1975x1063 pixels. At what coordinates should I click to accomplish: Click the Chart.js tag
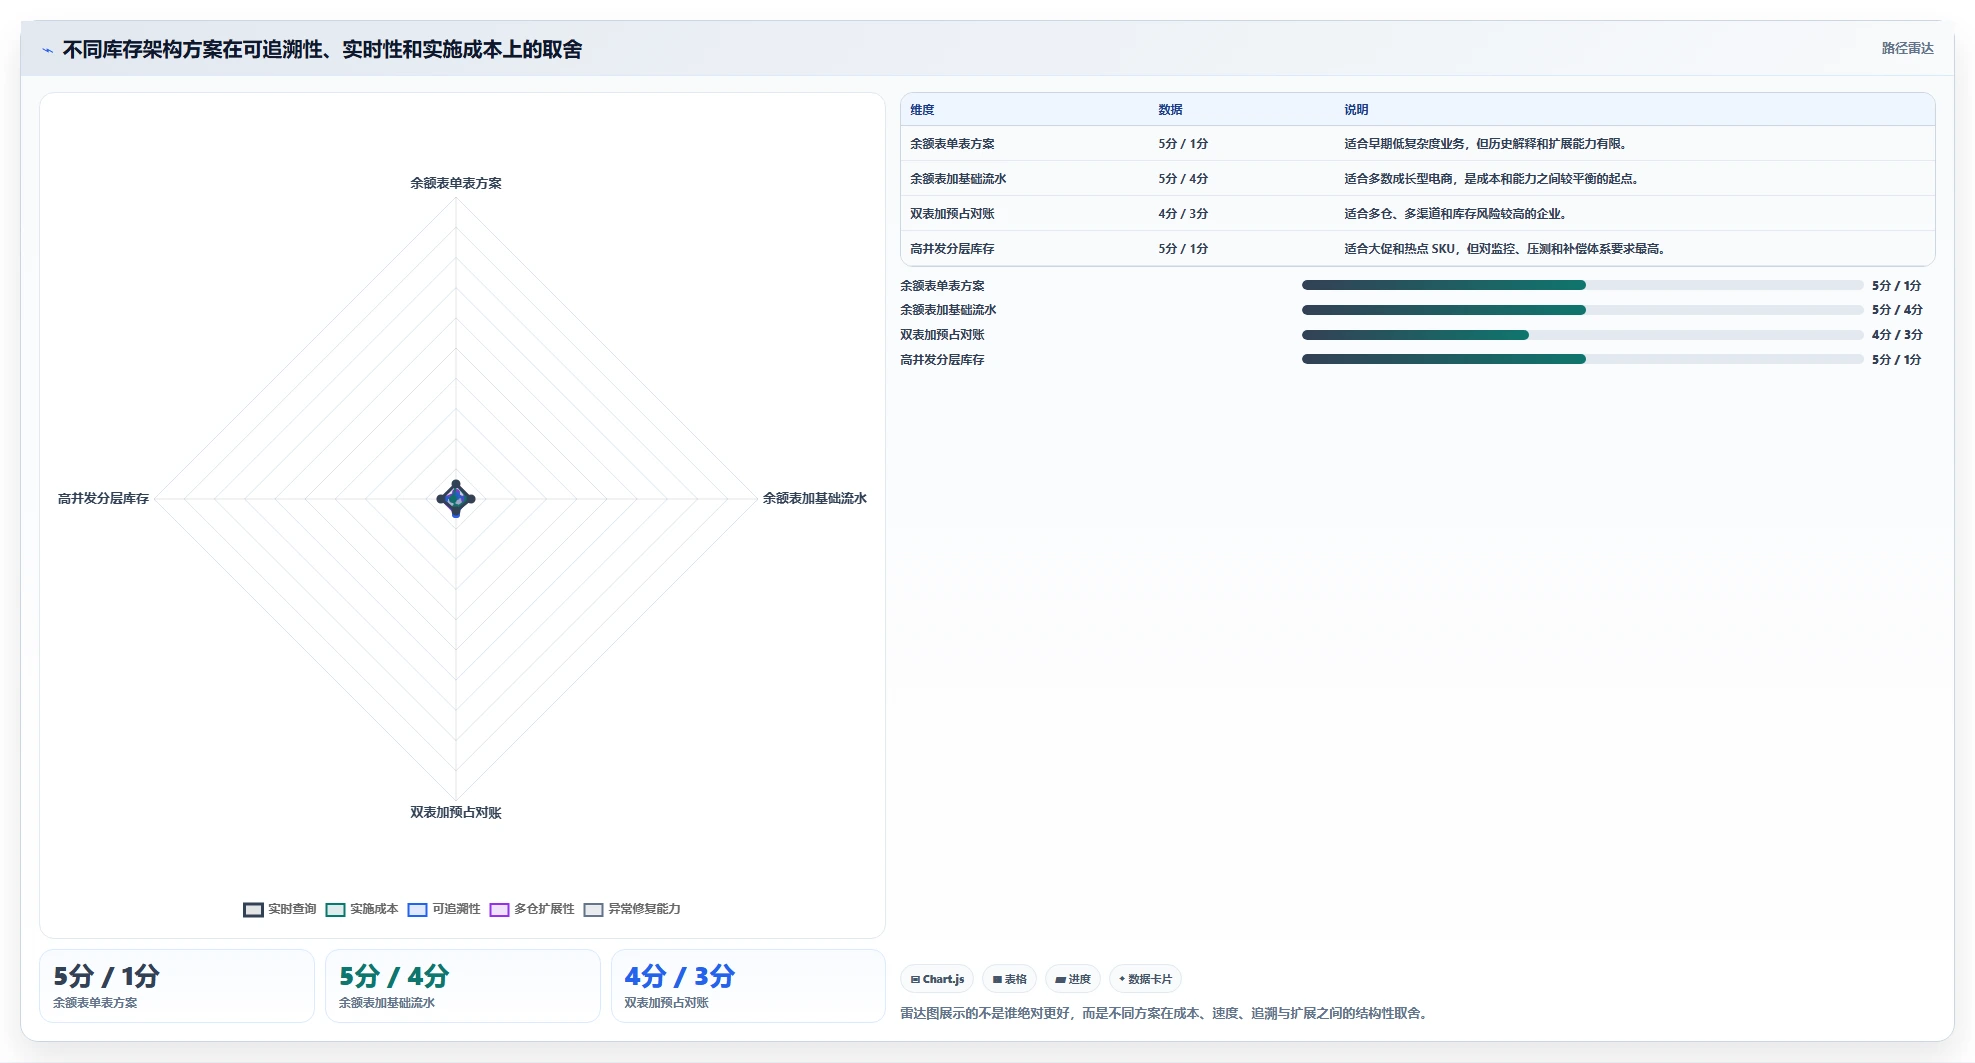click(937, 979)
